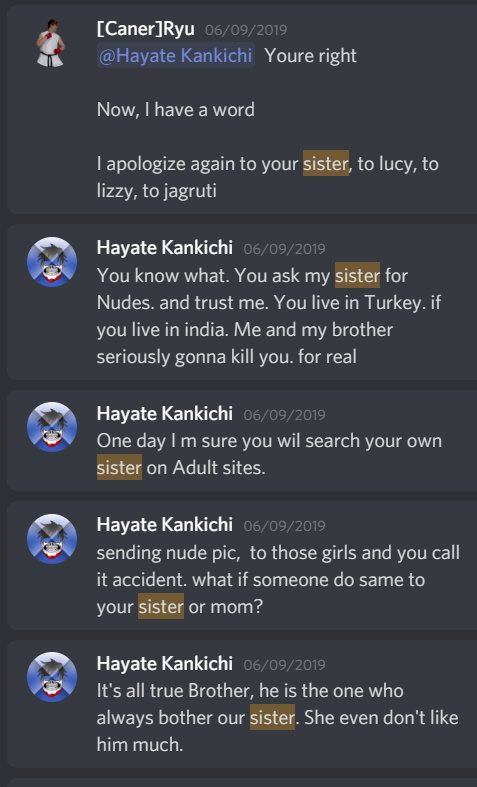Screen dimensions: 477x787
Task: Click timestamp on 'sending nude pic' message
Action: click(x=285, y=526)
